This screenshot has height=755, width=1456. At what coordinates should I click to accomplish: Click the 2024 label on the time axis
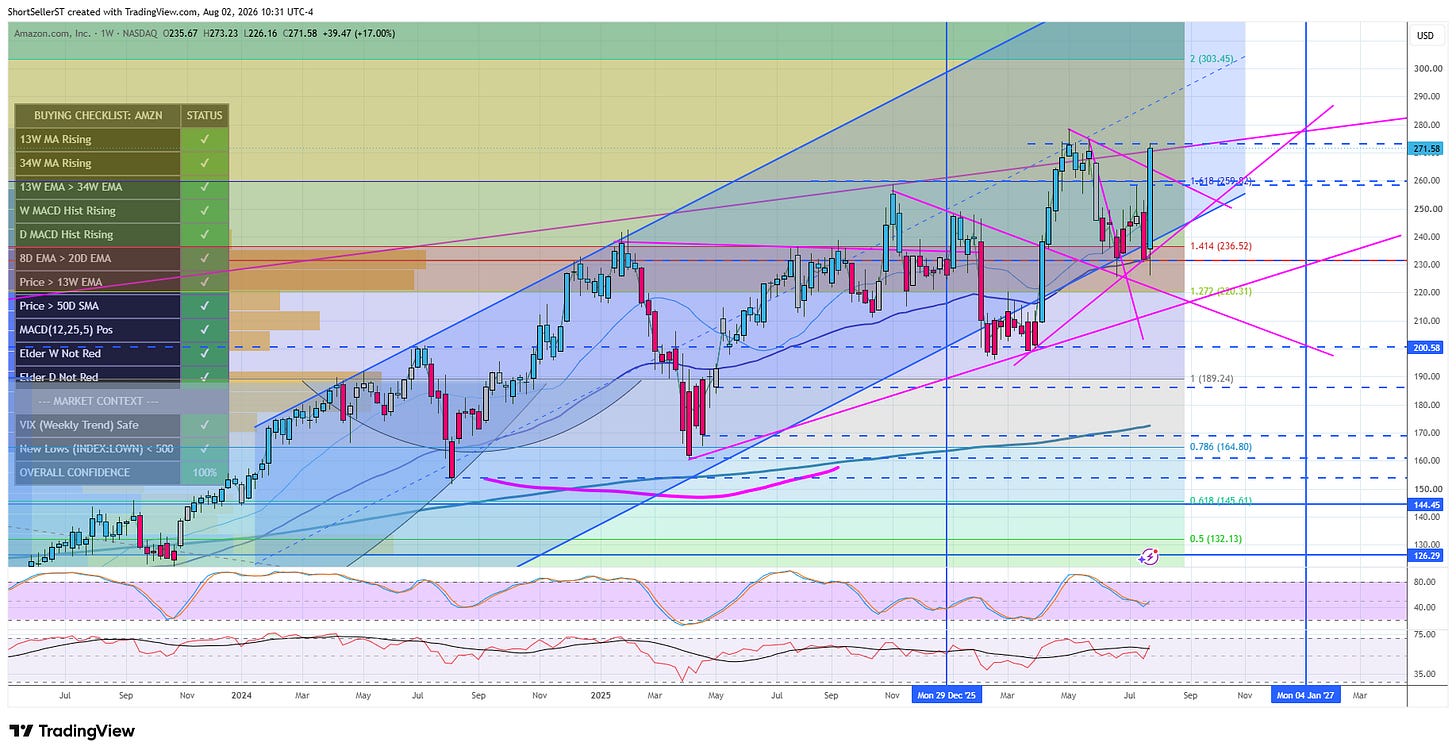[241, 693]
